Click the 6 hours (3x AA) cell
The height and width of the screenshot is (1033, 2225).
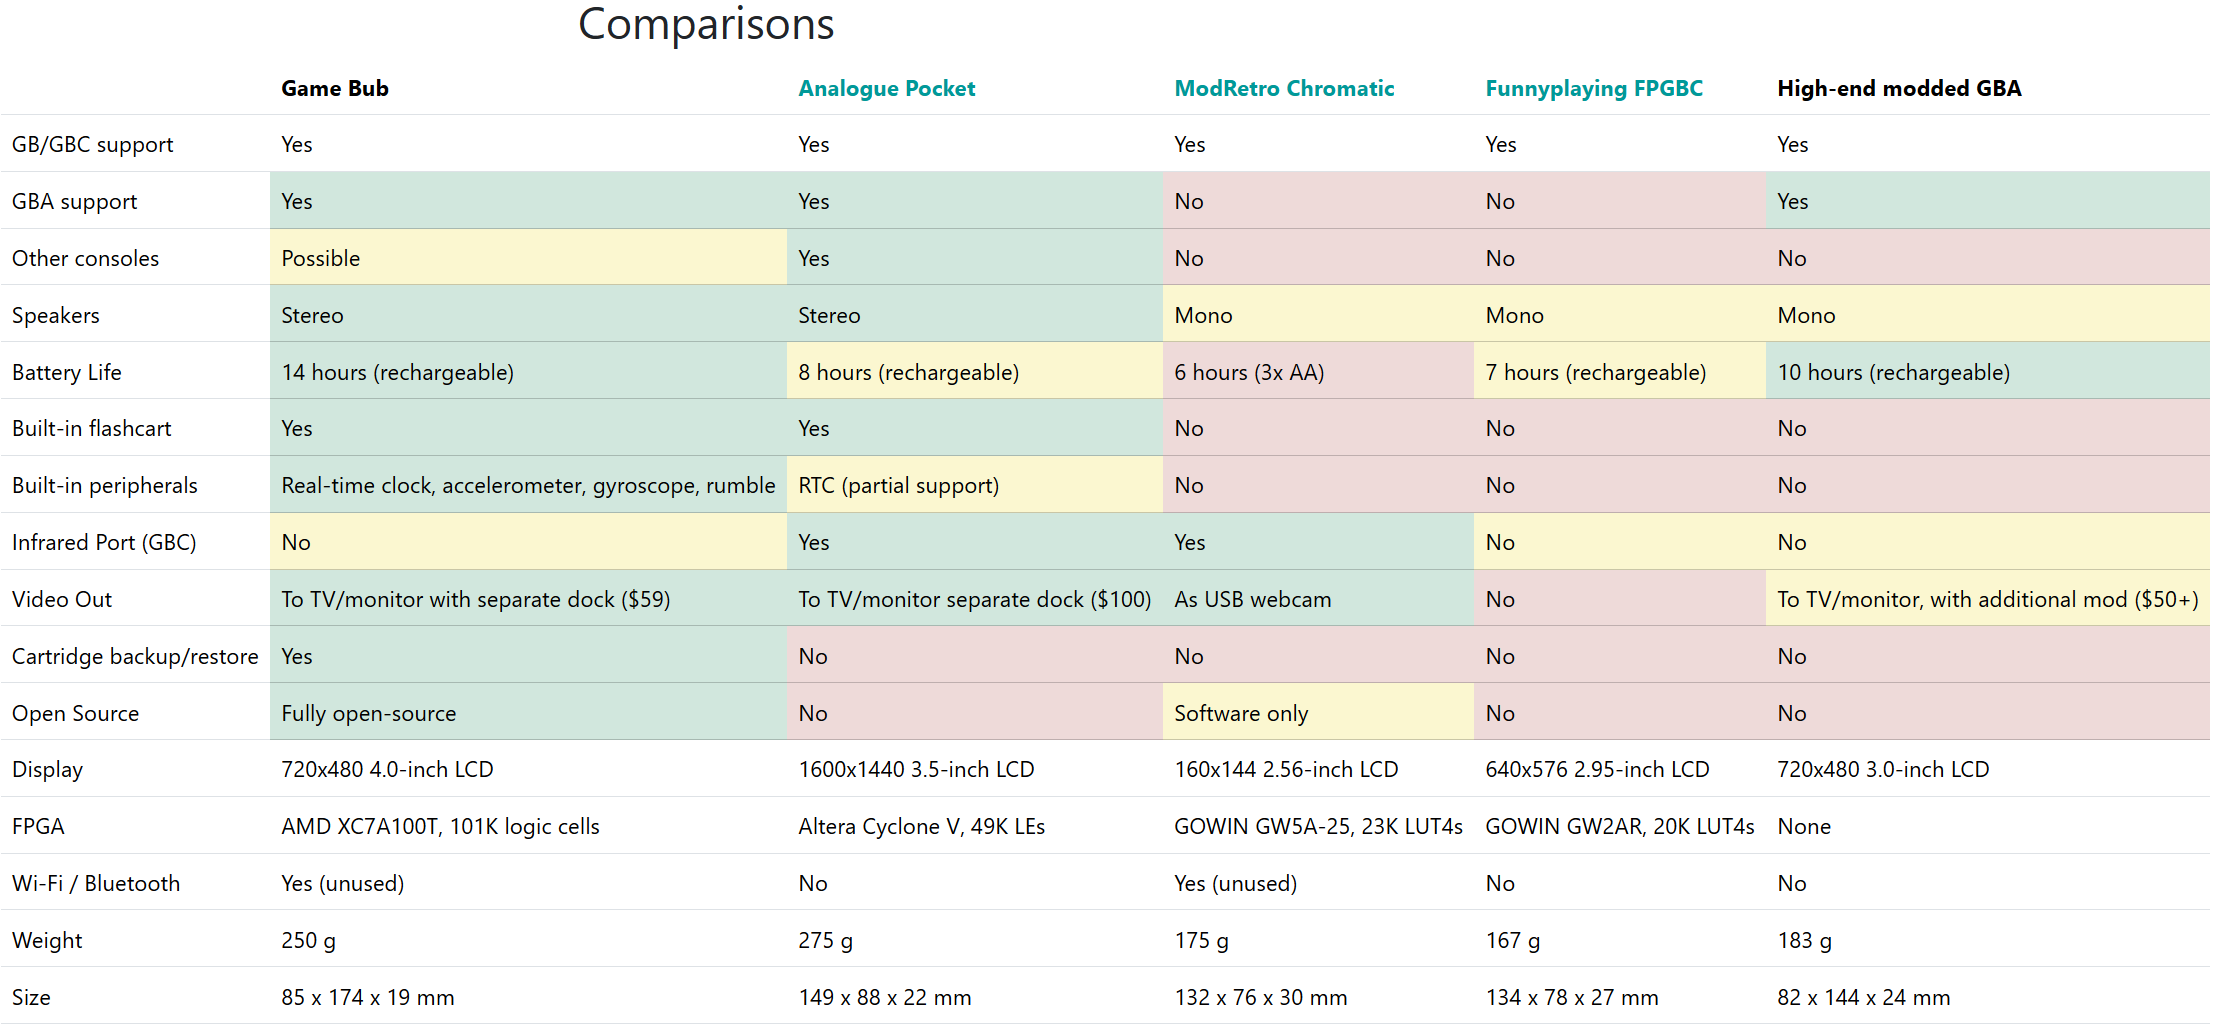[1248, 372]
